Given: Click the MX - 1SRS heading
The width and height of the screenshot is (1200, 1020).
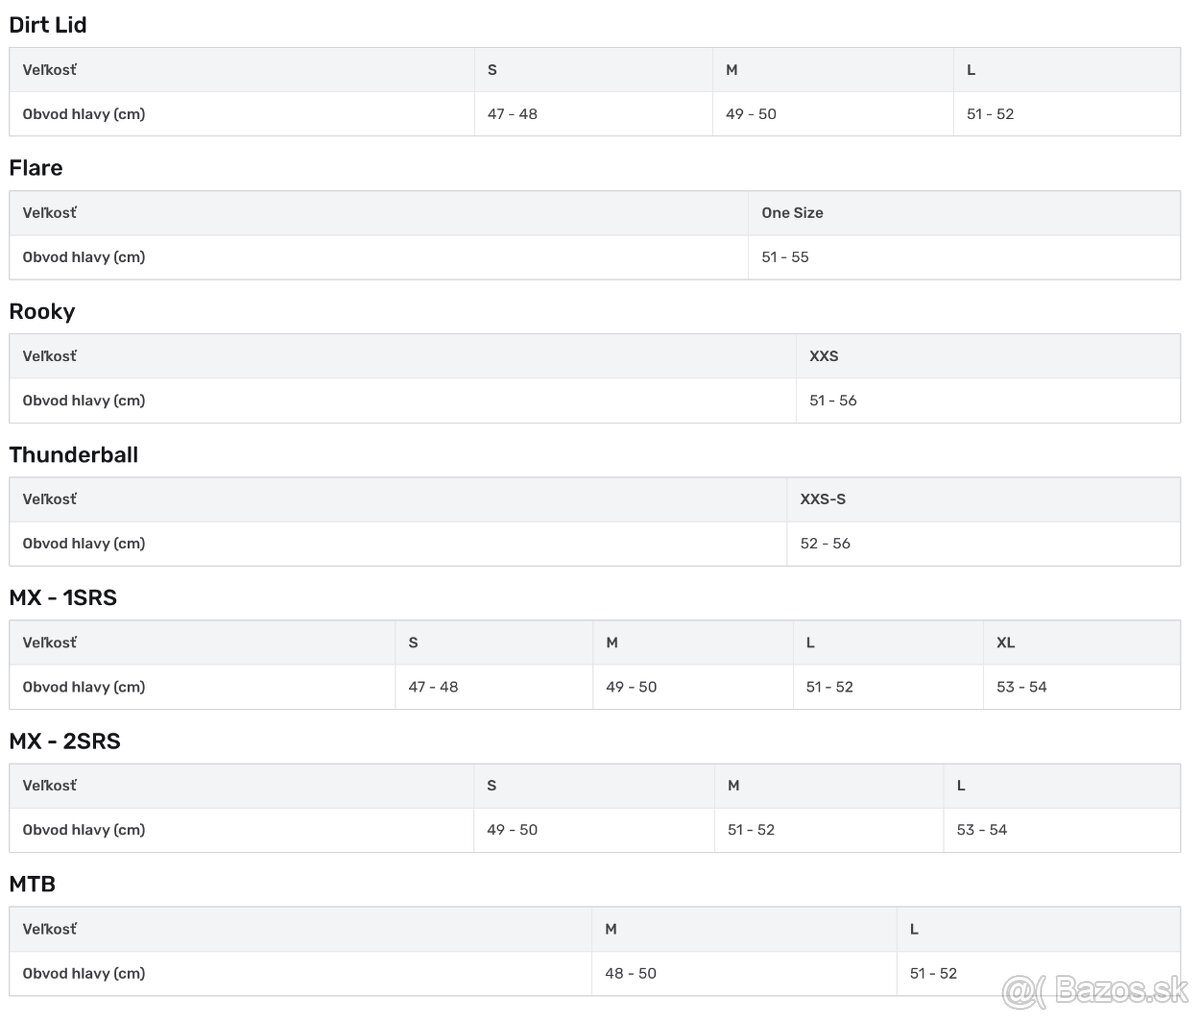Looking at the screenshot, I should click(x=63, y=598).
